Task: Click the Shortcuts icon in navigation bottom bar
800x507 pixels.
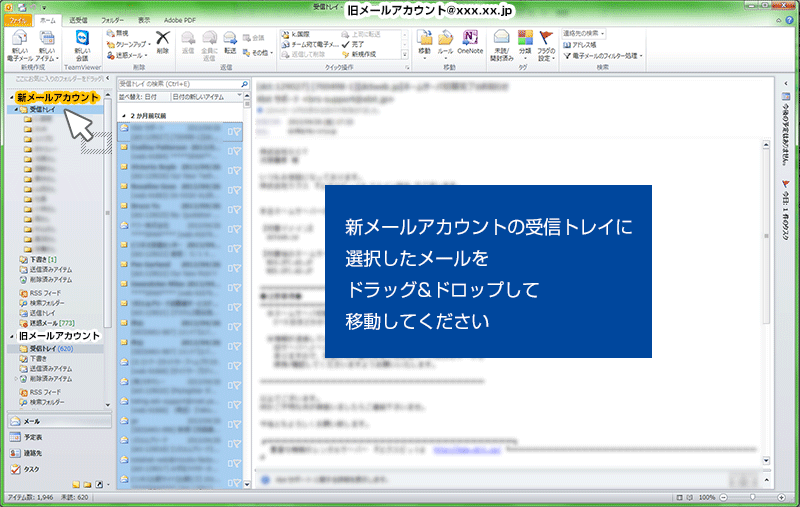Action: 99,485
